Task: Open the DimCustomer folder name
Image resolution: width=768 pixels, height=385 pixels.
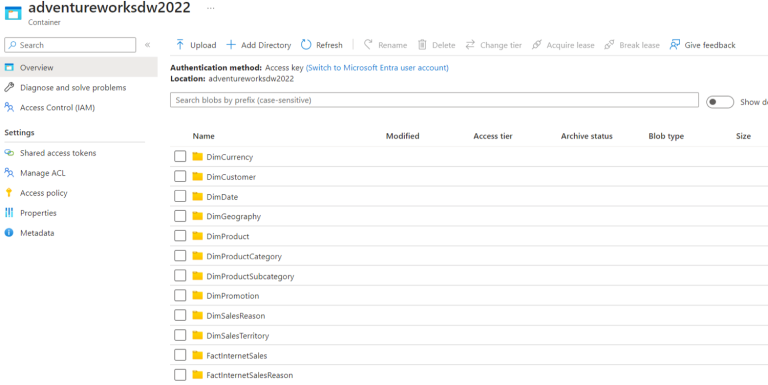Action: 231,177
